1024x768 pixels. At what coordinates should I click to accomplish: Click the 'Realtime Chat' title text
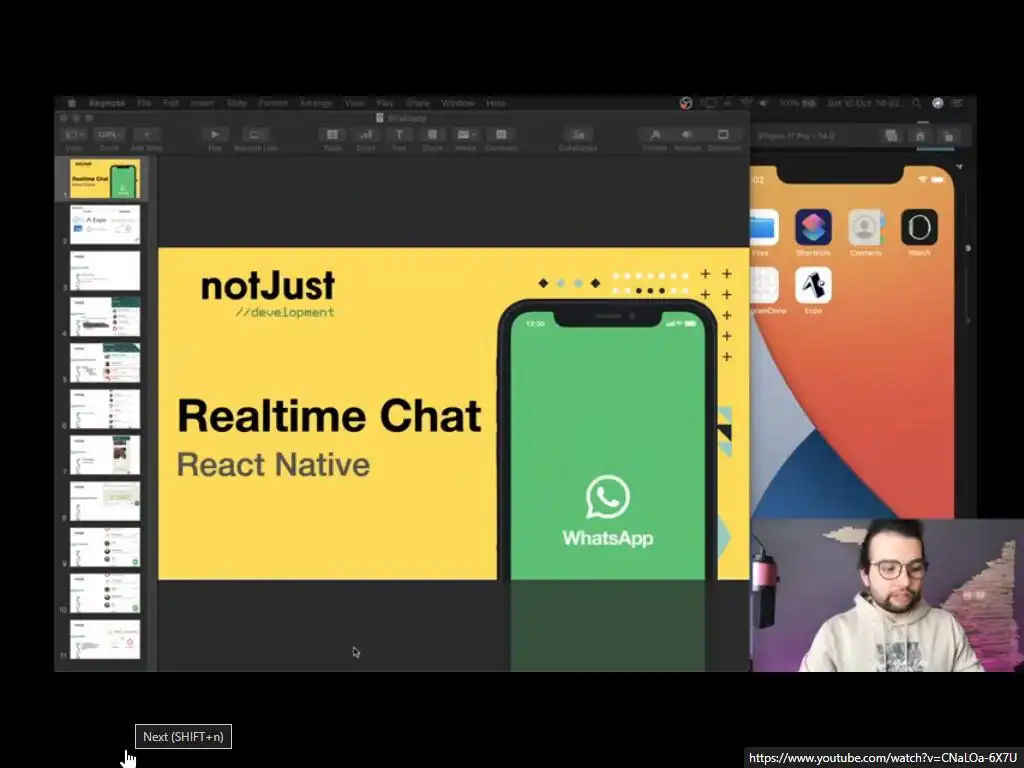(330, 417)
